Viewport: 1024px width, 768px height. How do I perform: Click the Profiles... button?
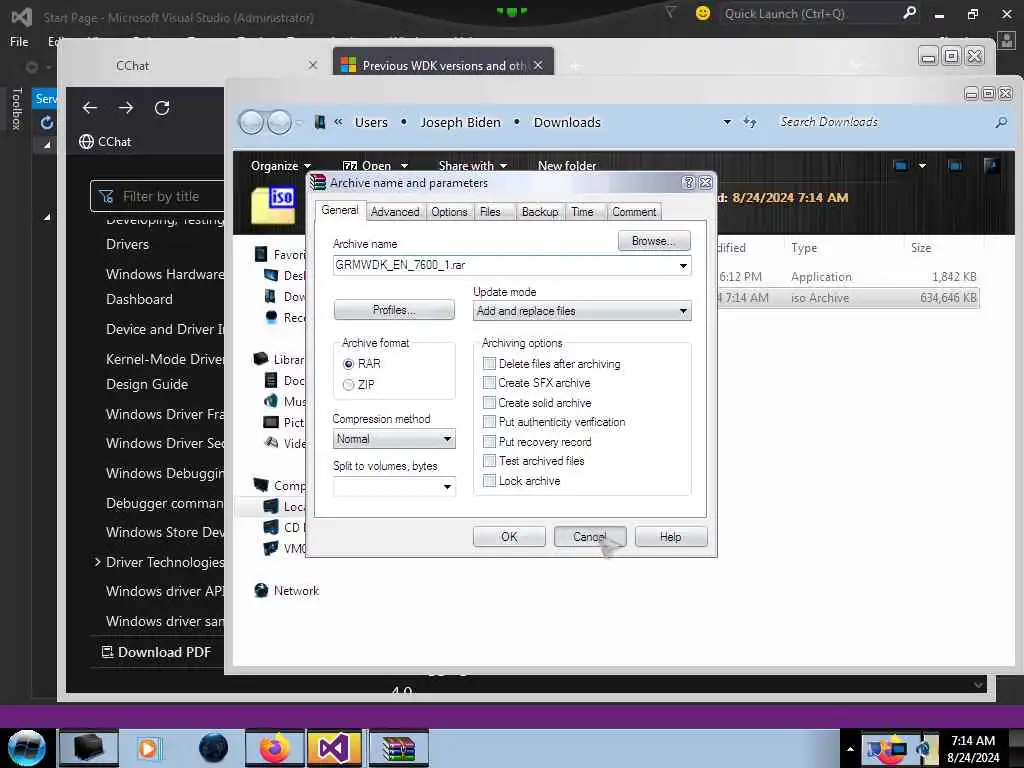pos(394,310)
